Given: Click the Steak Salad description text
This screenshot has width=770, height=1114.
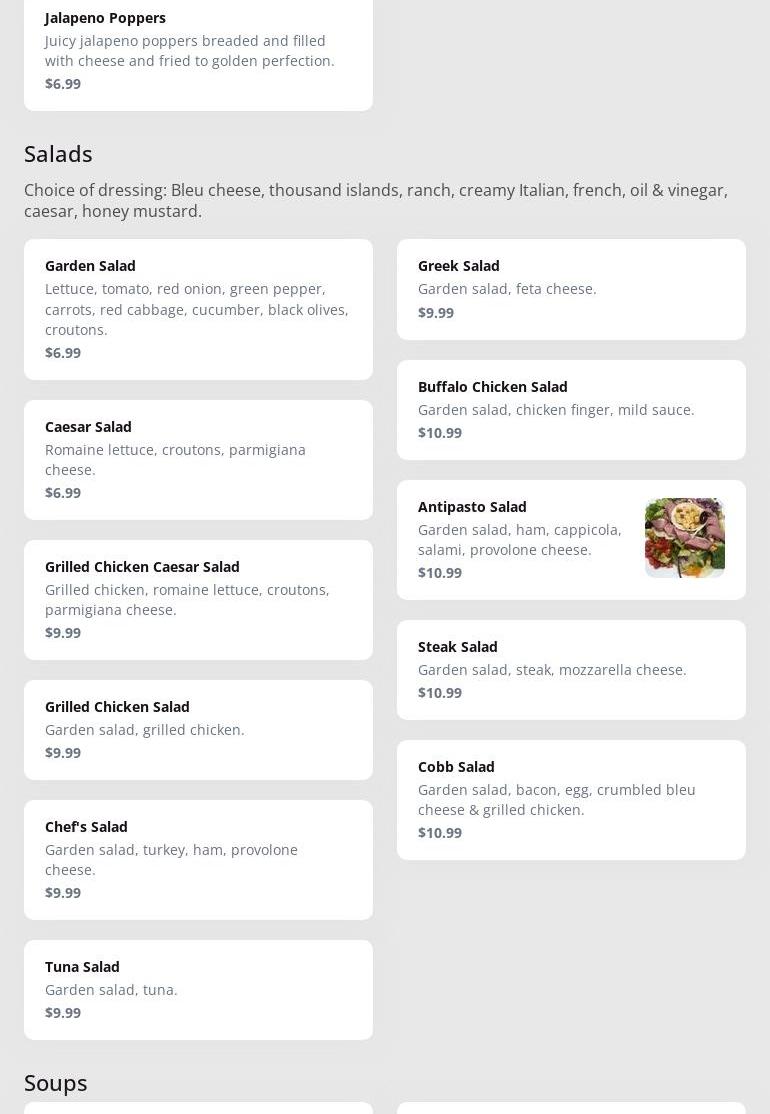Looking at the screenshot, I should 552,670.
